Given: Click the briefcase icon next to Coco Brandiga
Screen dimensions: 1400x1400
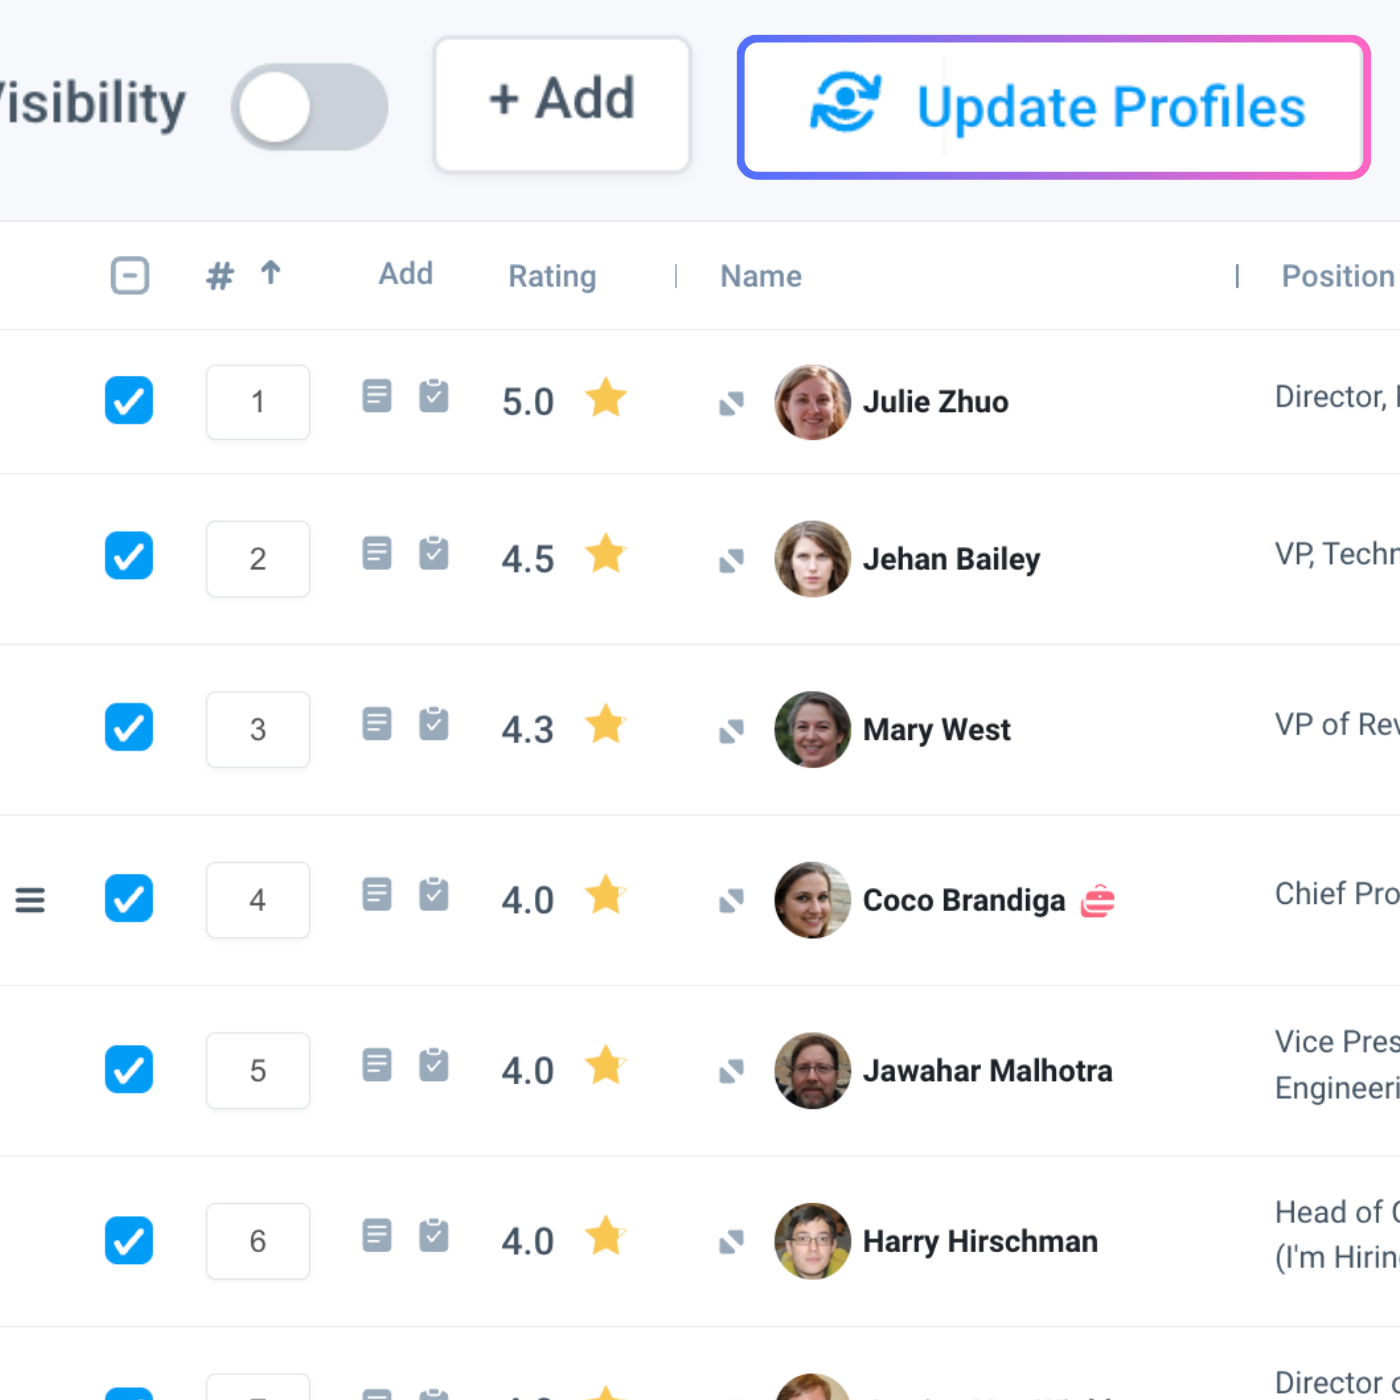Looking at the screenshot, I should click(1098, 901).
